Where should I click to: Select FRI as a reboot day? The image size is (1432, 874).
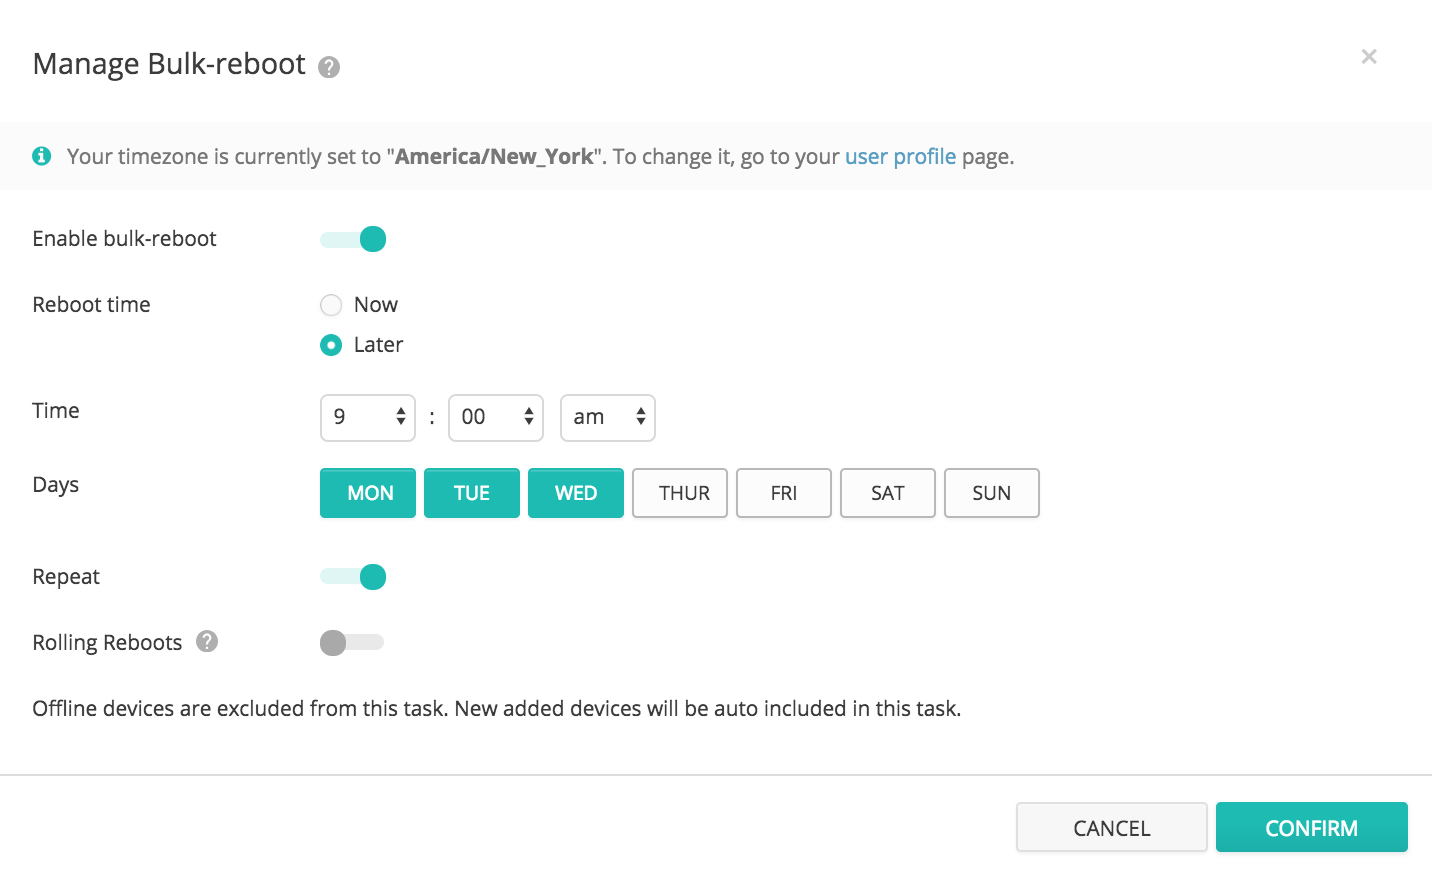pyautogui.click(x=784, y=493)
